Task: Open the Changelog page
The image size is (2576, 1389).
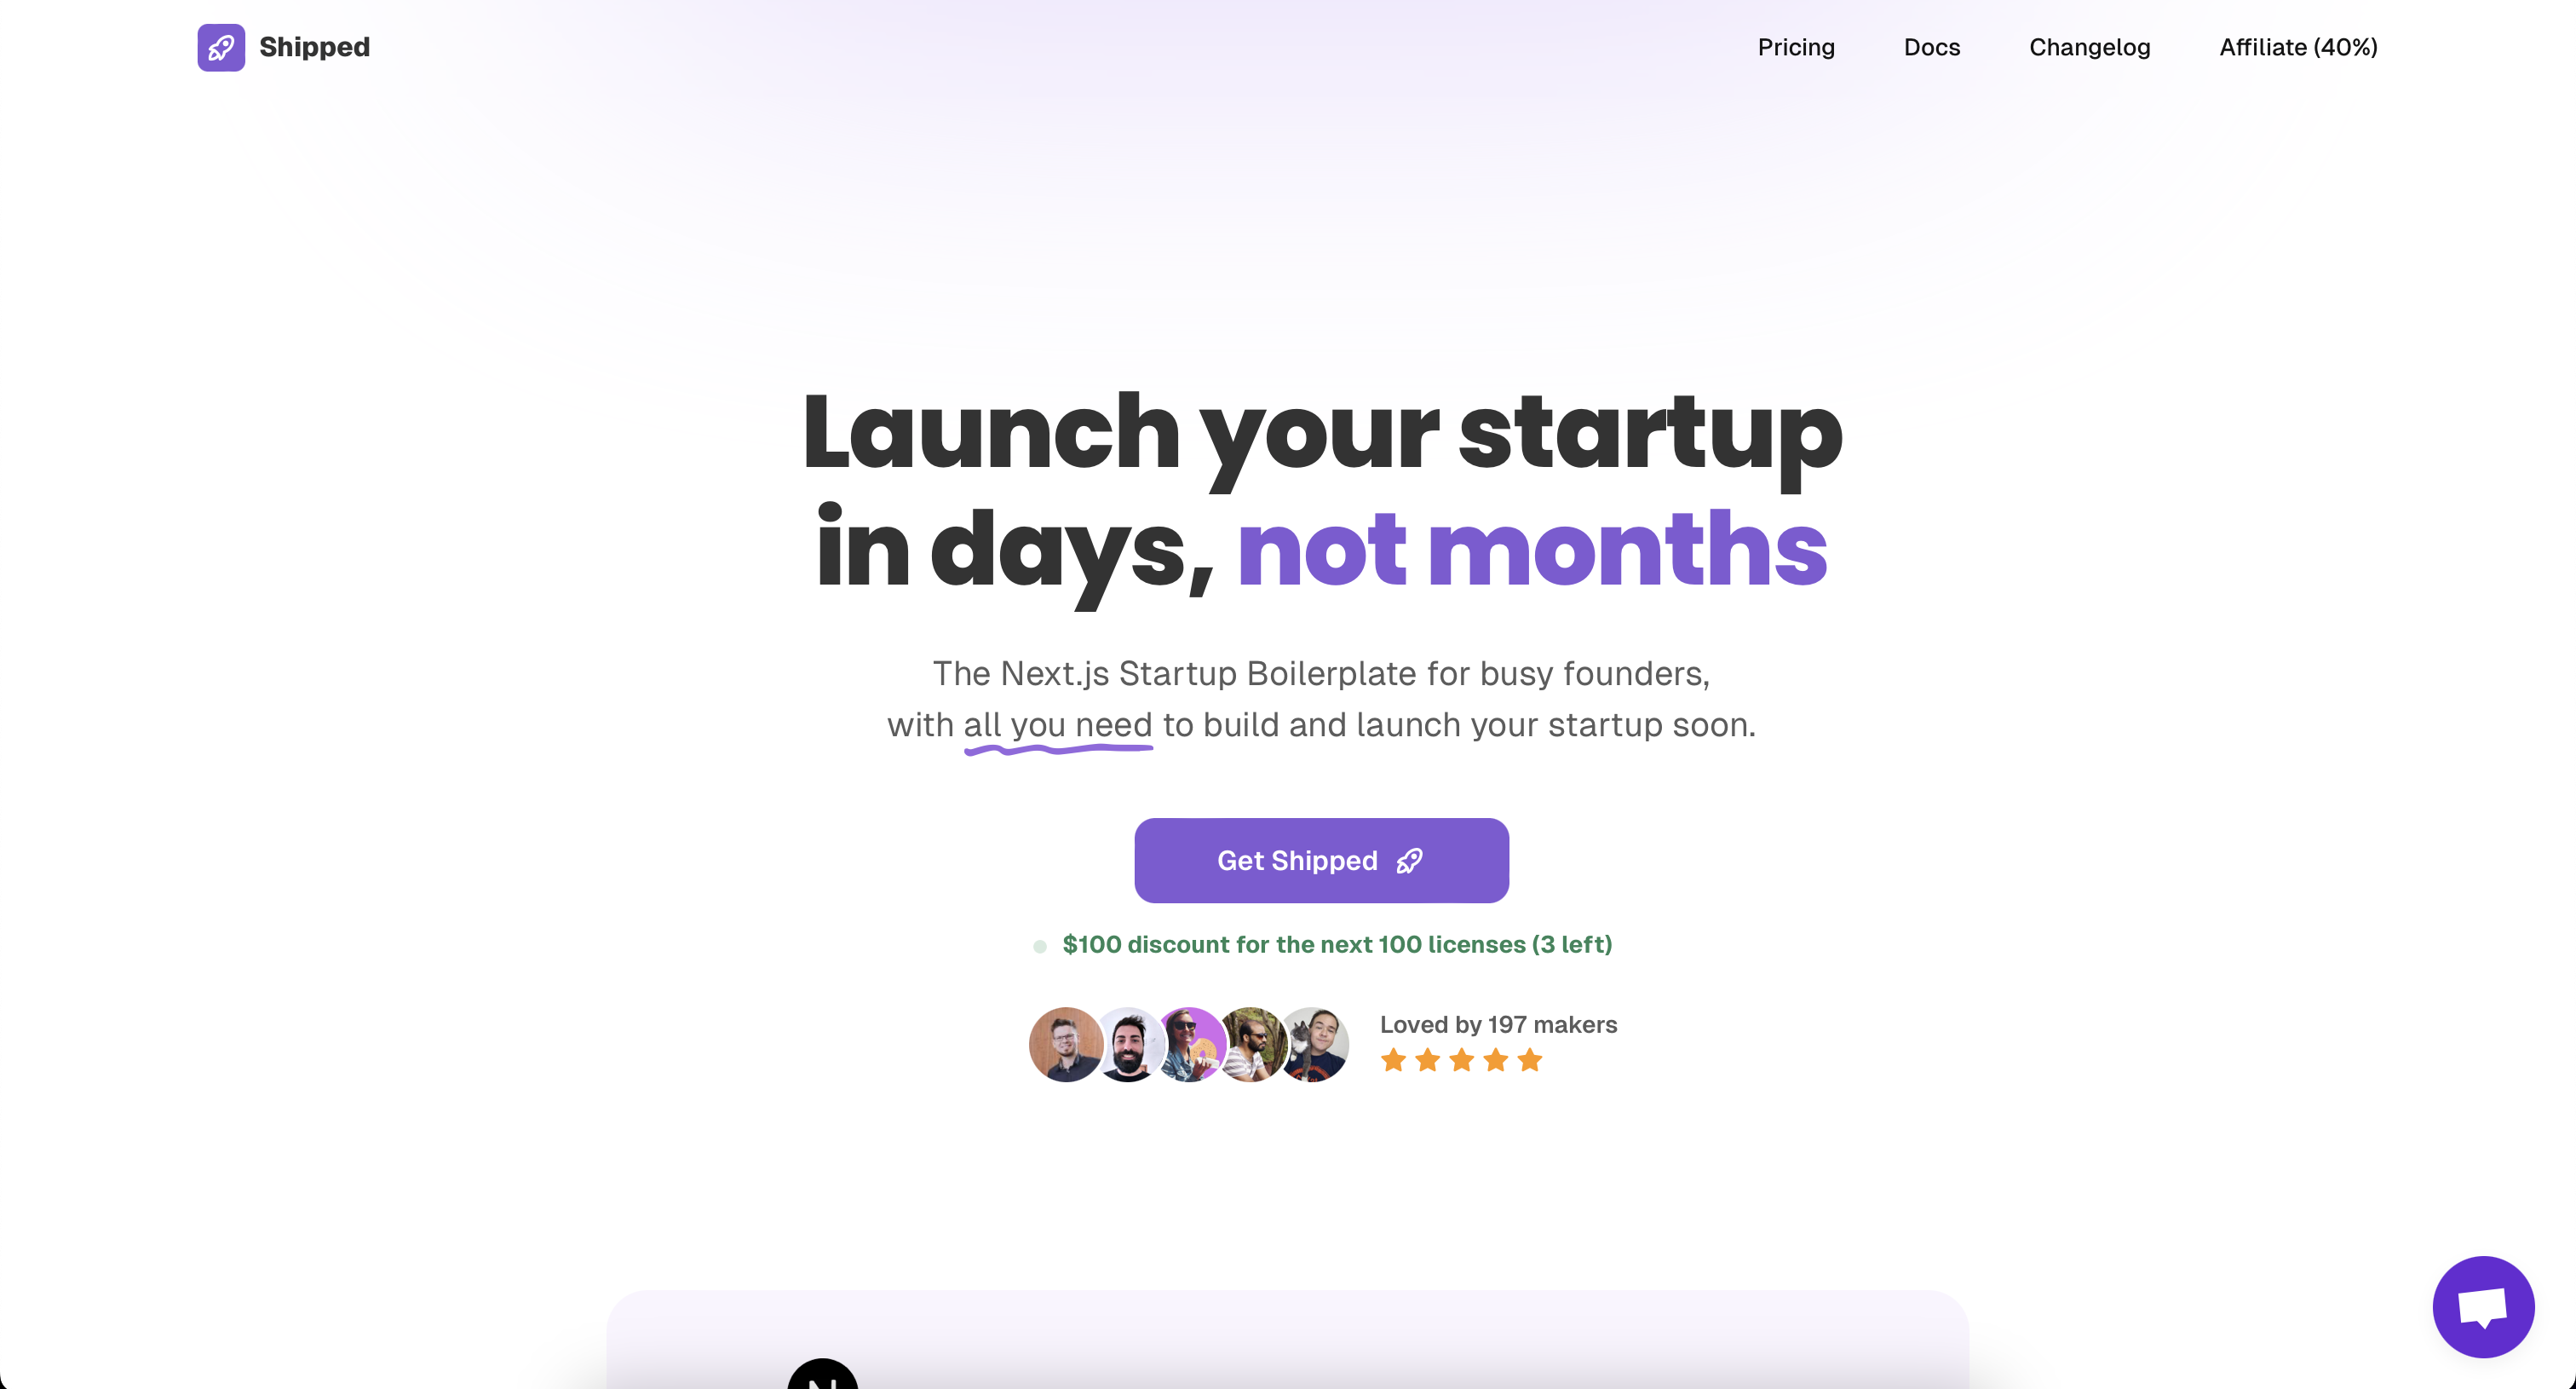Action: pyautogui.click(x=2089, y=46)
